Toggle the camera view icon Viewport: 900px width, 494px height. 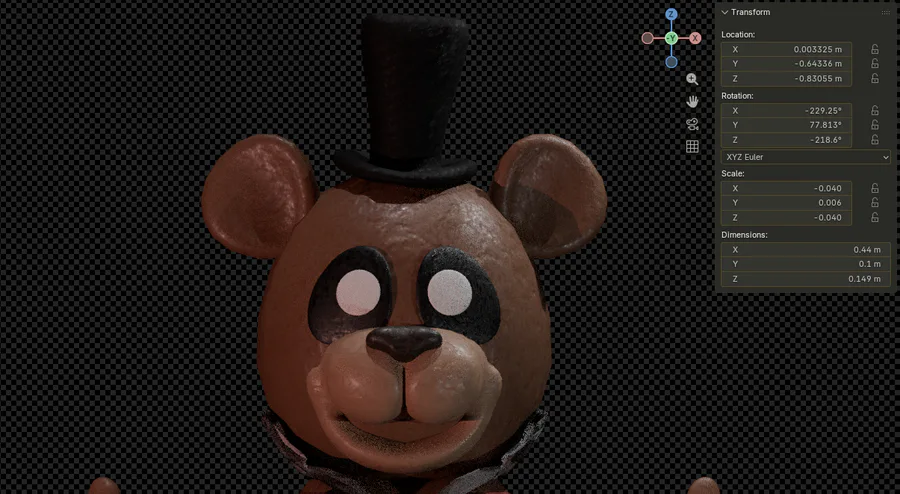692,124
